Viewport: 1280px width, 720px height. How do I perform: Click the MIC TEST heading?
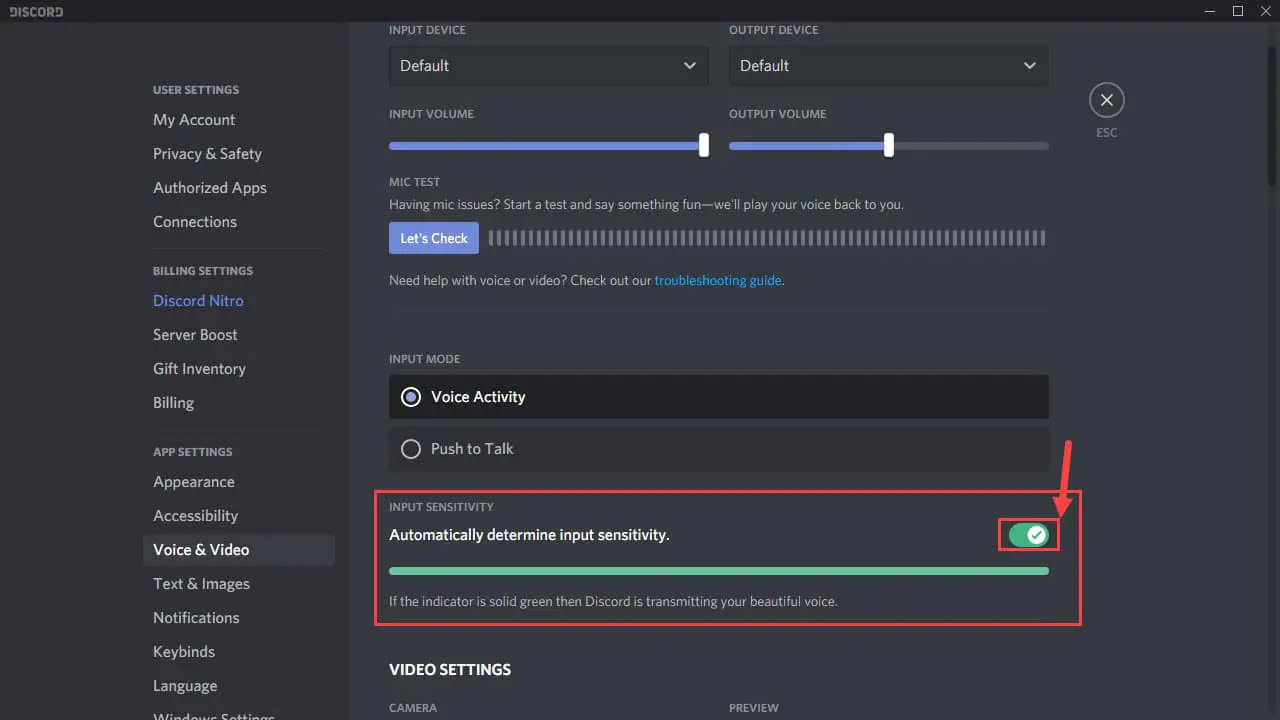pyautogui.click(x=414, y=183)
